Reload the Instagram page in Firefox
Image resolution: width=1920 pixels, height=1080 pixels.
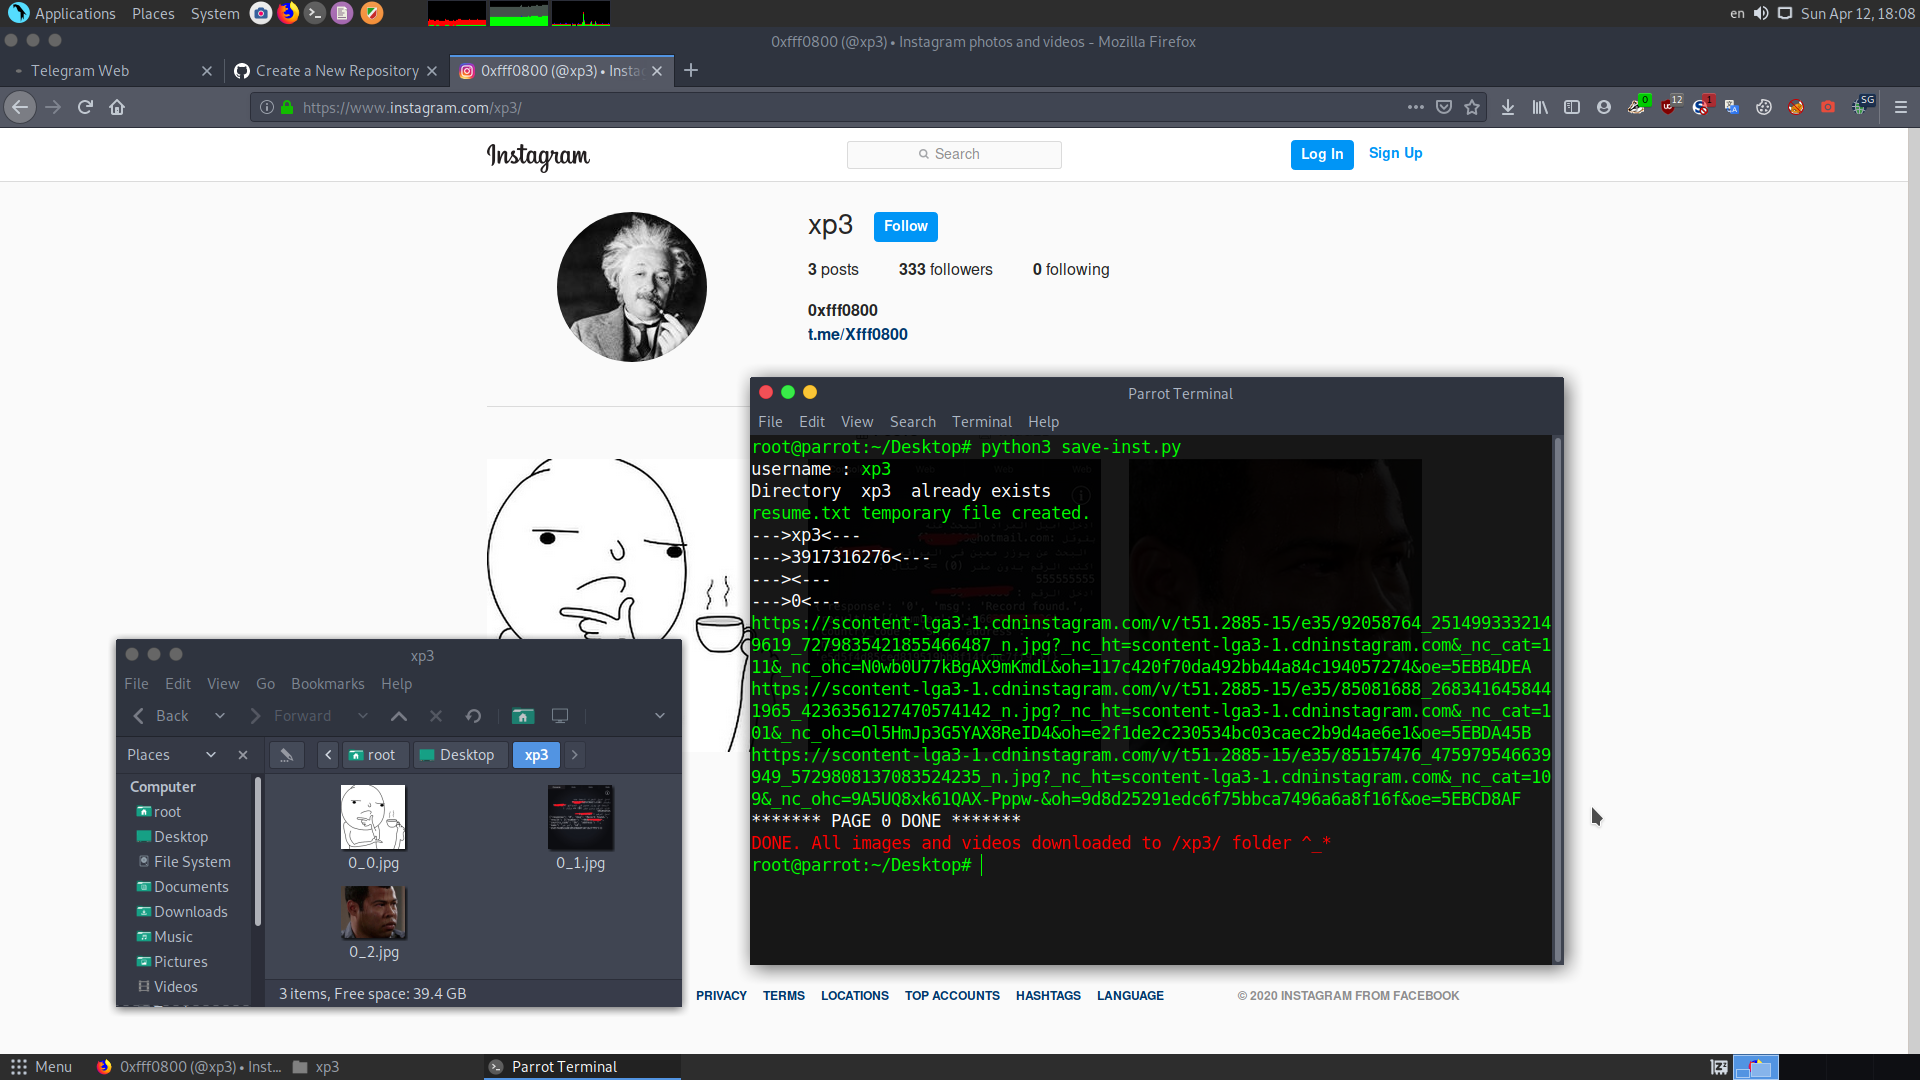[85, 107]
